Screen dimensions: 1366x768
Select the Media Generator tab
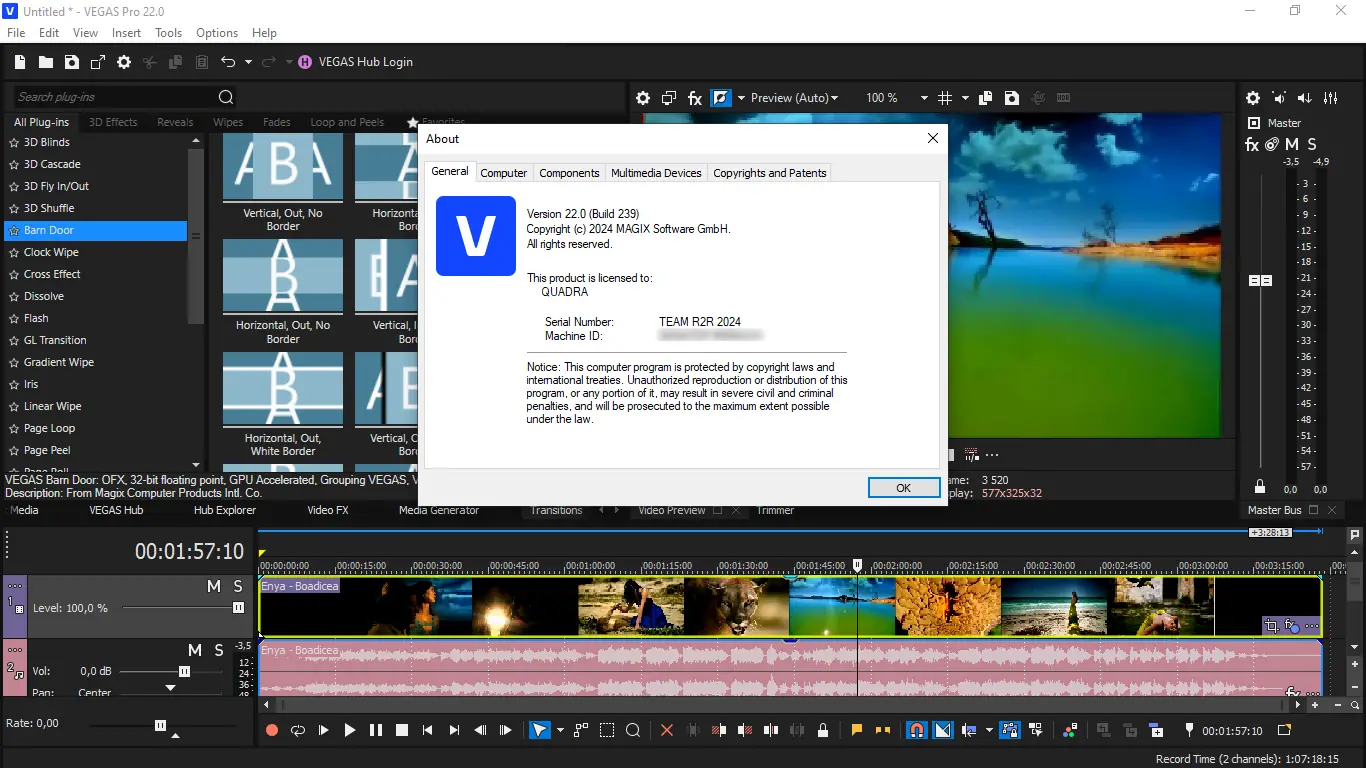click(x=439, y=510)
